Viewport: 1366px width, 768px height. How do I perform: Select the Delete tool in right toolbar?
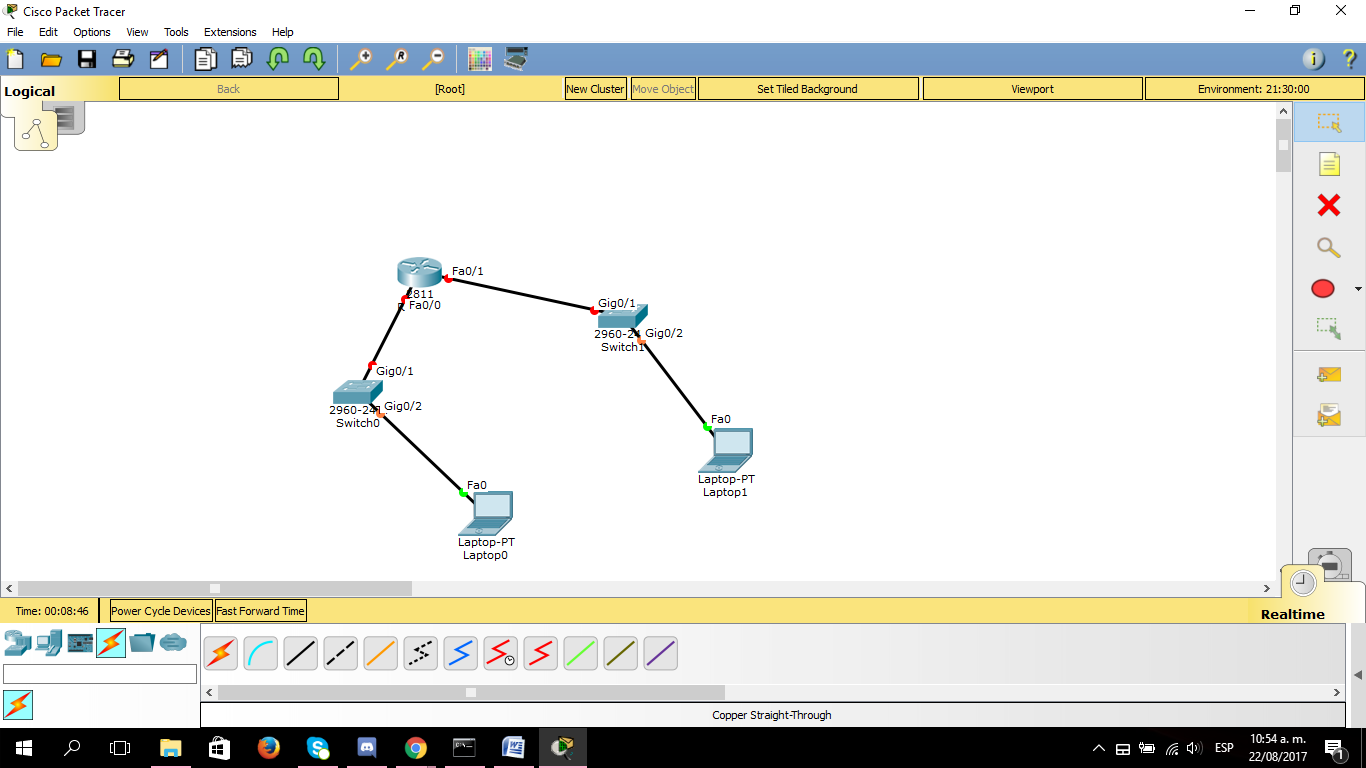coord(1328,205)
